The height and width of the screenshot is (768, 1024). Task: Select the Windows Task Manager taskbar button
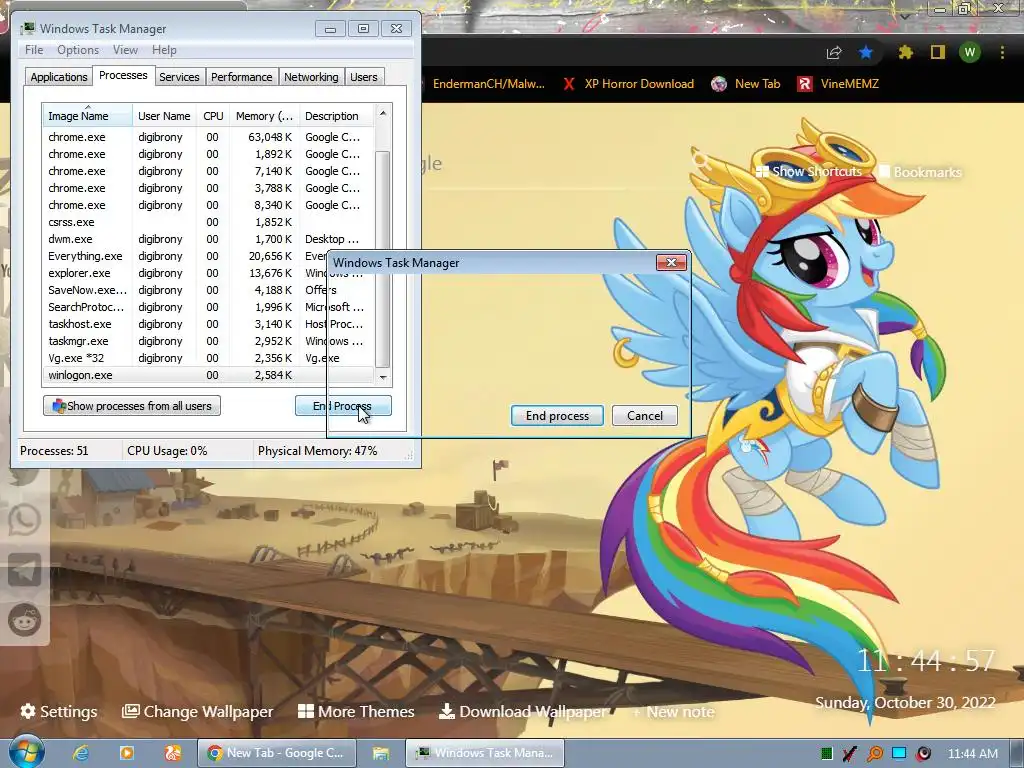(485, 753)
